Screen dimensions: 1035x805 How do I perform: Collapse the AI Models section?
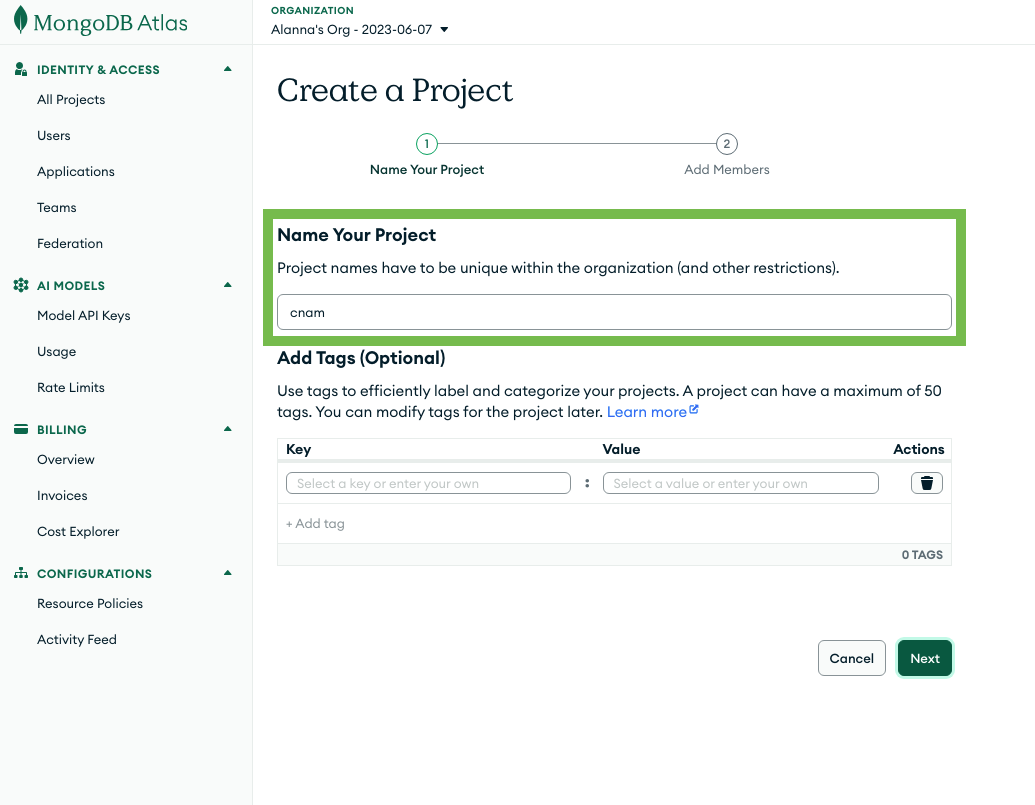pos(227,285)
